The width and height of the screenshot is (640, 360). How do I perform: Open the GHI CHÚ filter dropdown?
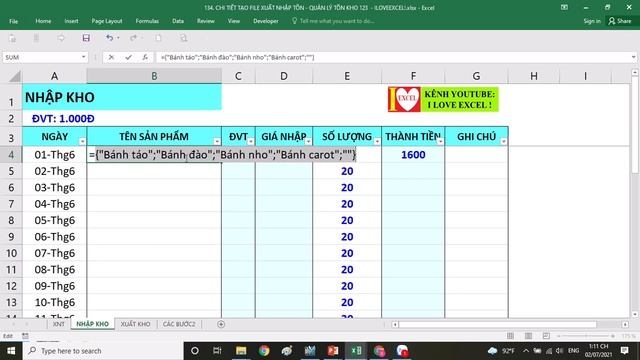click(503, 141)
